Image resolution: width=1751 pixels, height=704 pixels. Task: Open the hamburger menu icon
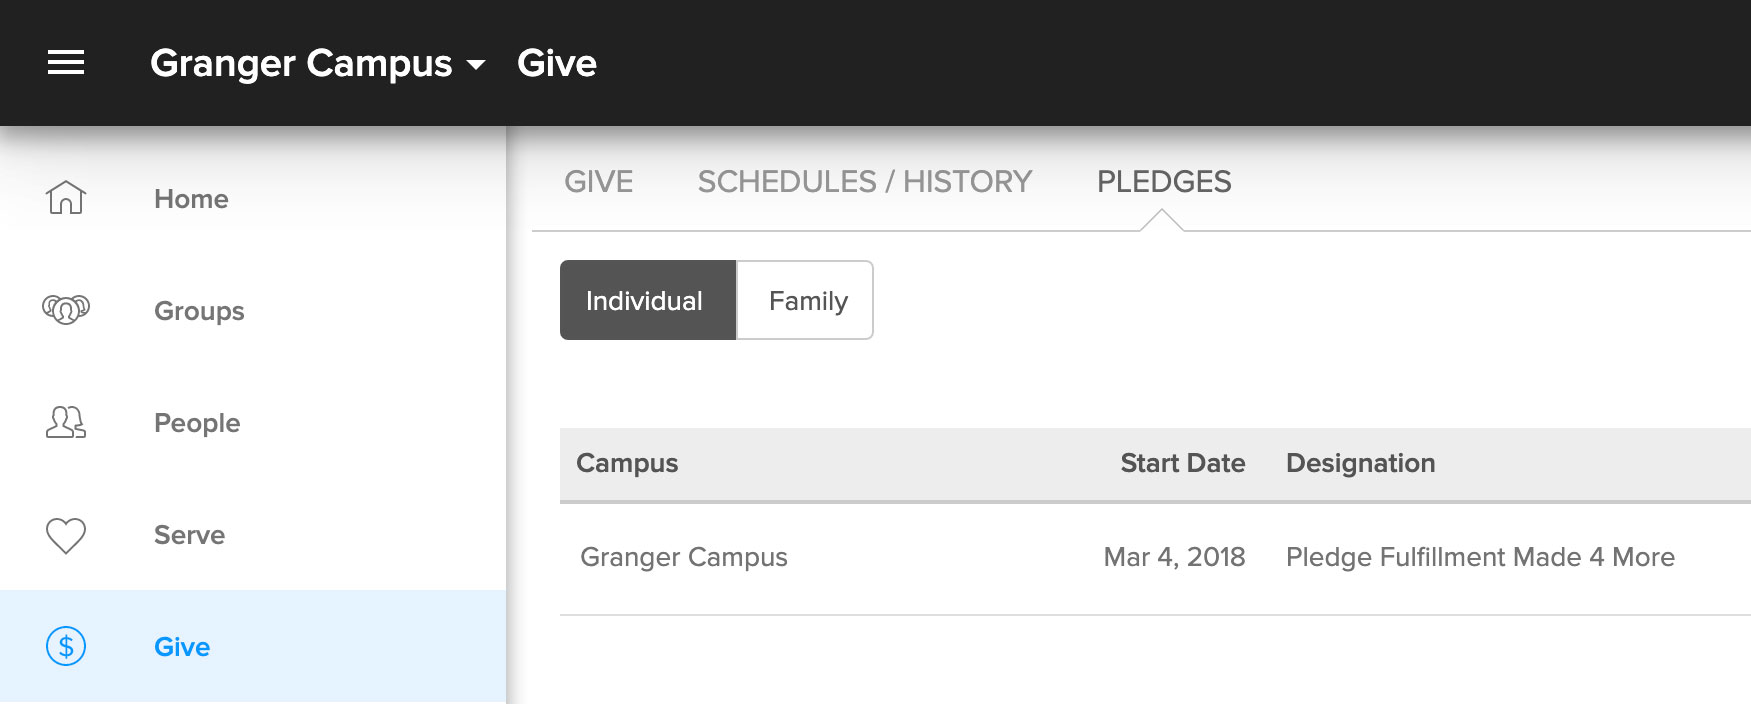(x=66, y=63)
